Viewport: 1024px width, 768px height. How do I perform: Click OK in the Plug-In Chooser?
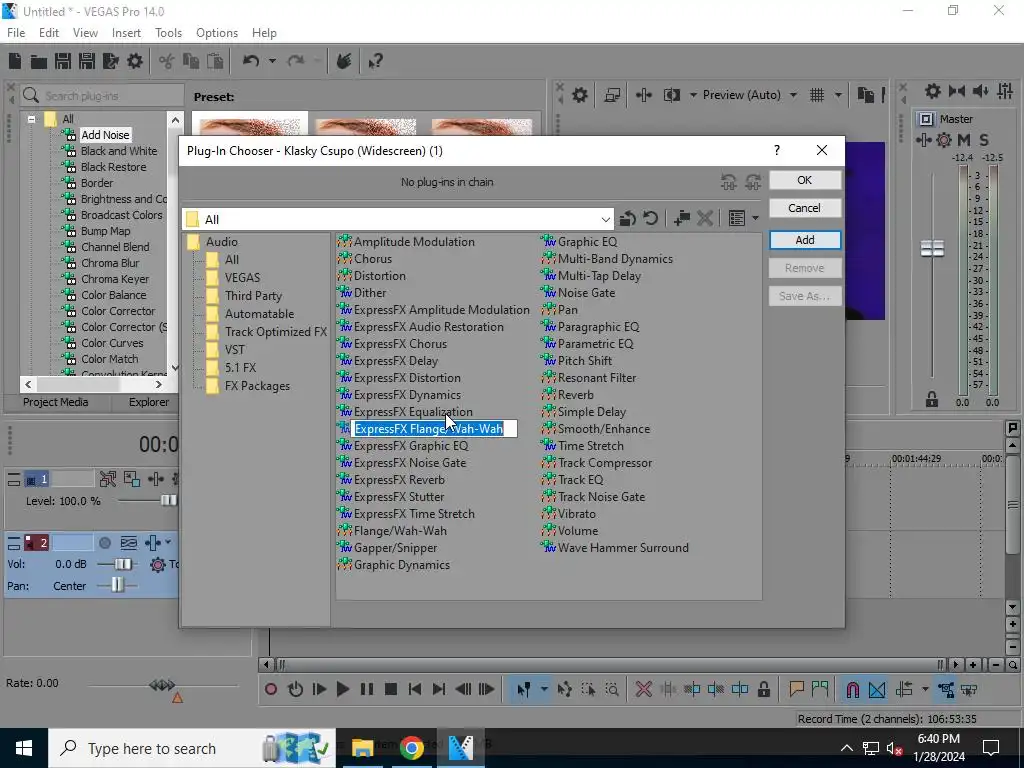(x=805, y=180)
